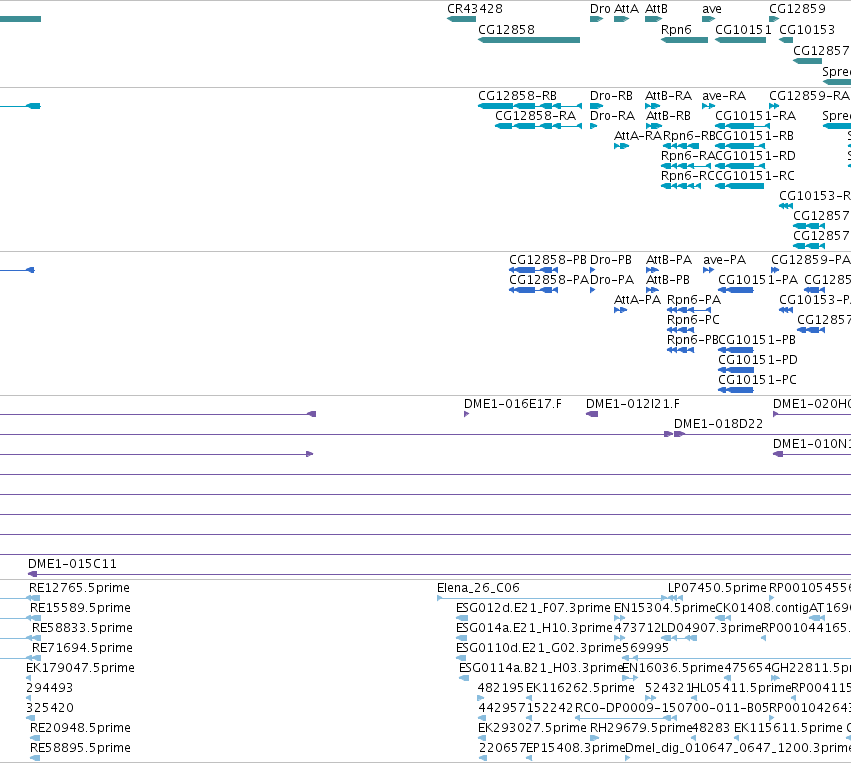Open the transcript label "ave-RA"
The height and width of the screenshot is (763, 851).
click(x=724, y=96)
